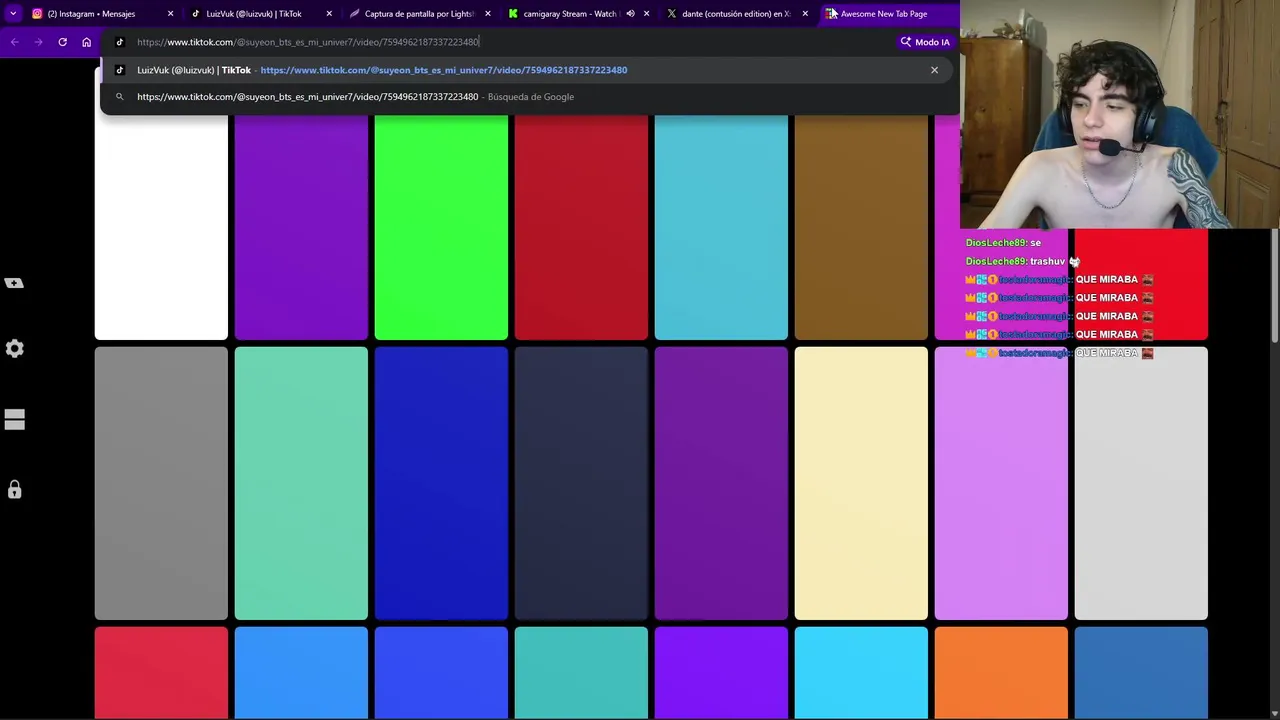Activate the Modo IA button

pos(925,42)
